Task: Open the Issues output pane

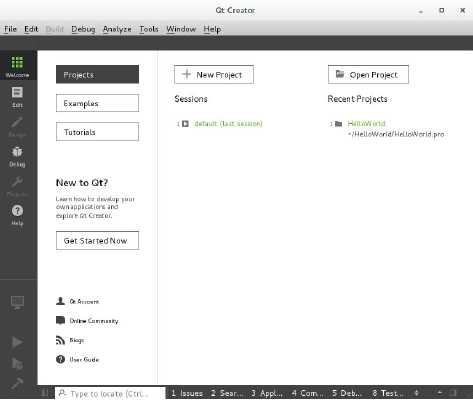Action: click(x=187, y=393)
